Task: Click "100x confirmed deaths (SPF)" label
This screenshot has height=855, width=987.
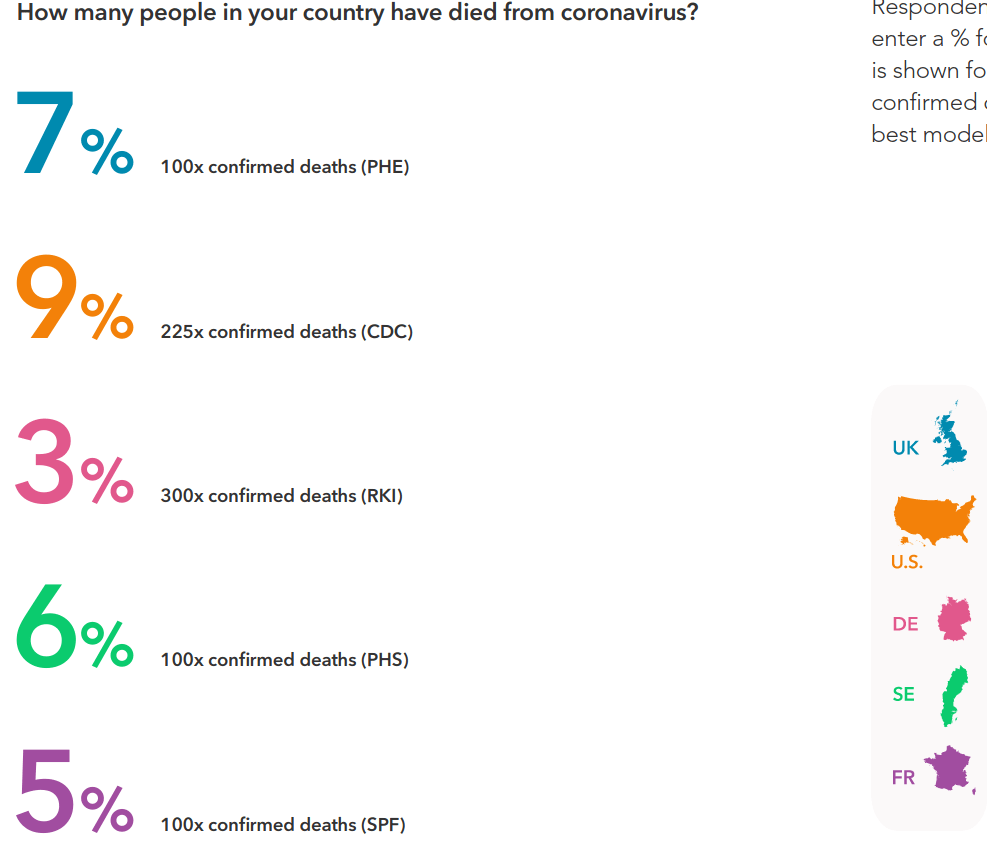Action: click(283, 824)
